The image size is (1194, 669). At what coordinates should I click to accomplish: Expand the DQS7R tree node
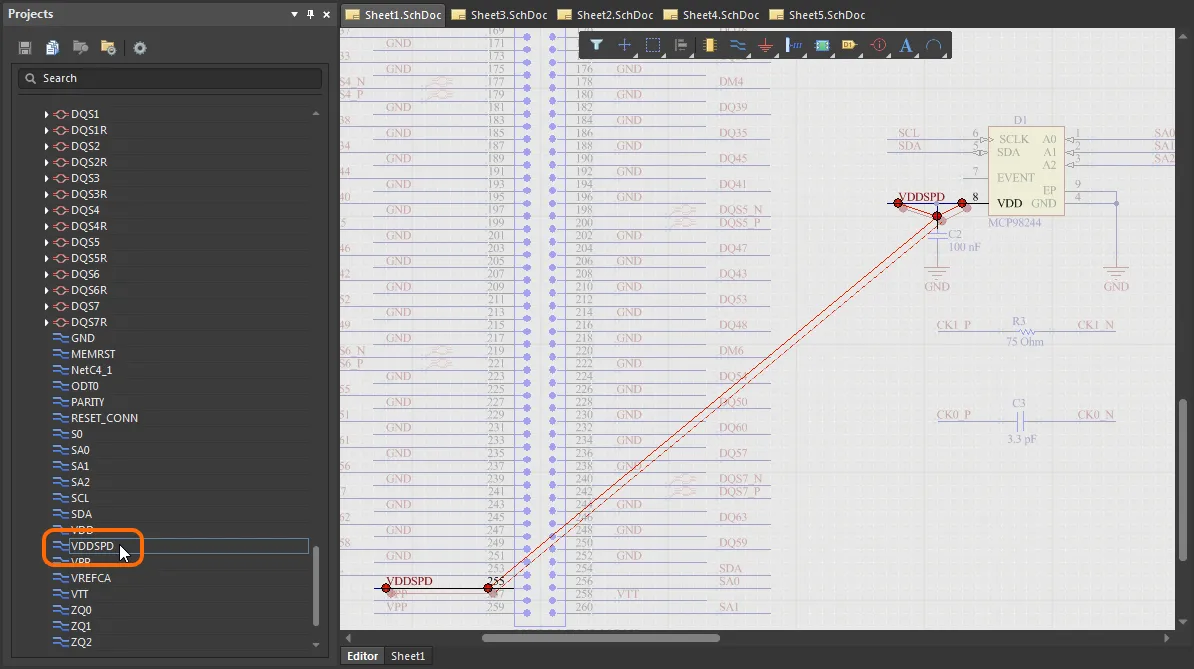[x=46, y=322]
